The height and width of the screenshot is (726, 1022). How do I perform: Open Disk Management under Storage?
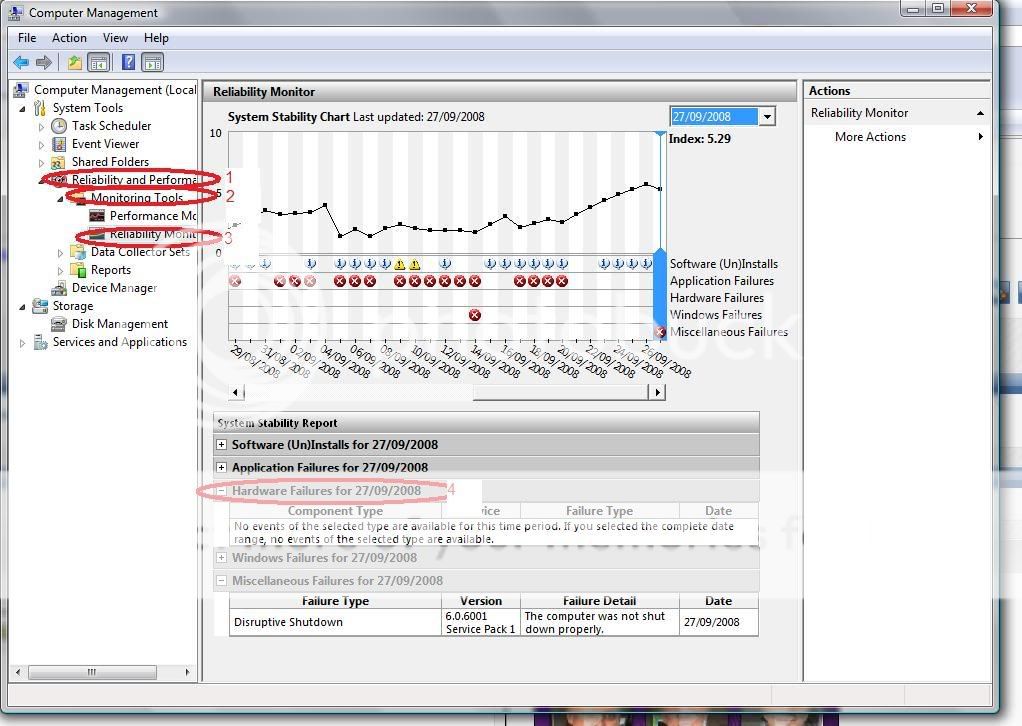click(x=119, y=324)
